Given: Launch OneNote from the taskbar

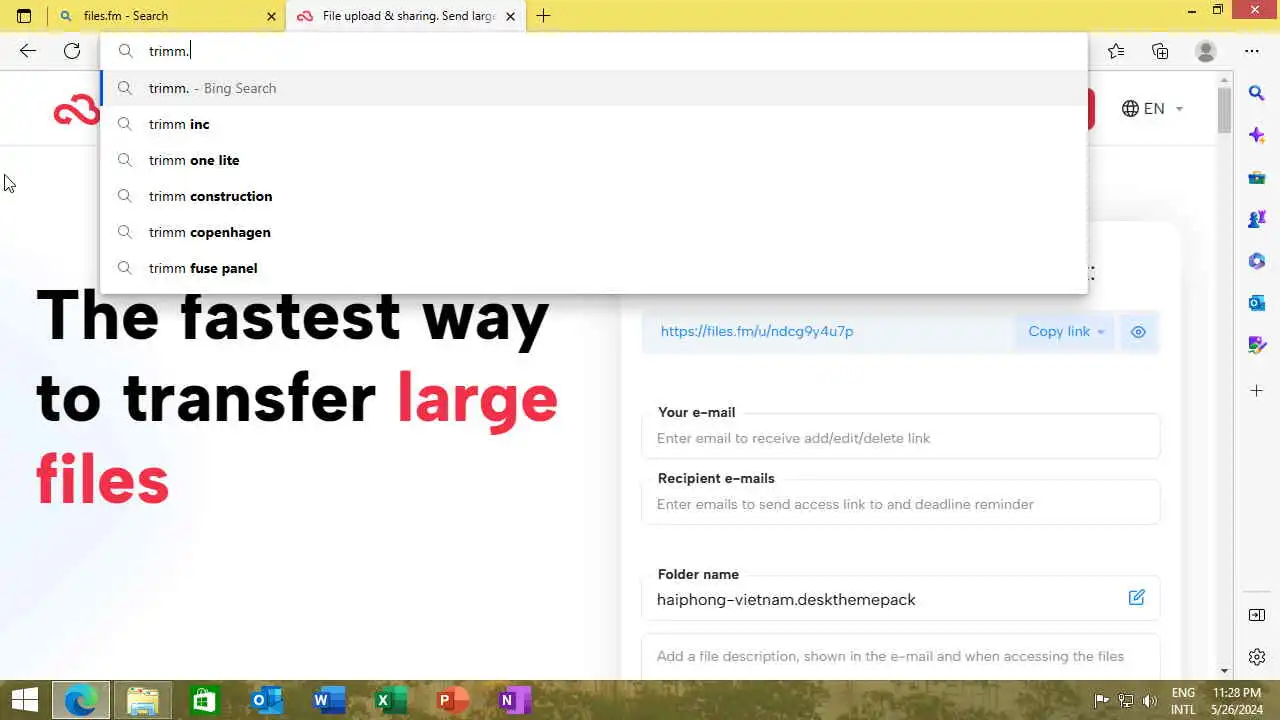Looking at the screenshot, I should click(x=514, y=700).
